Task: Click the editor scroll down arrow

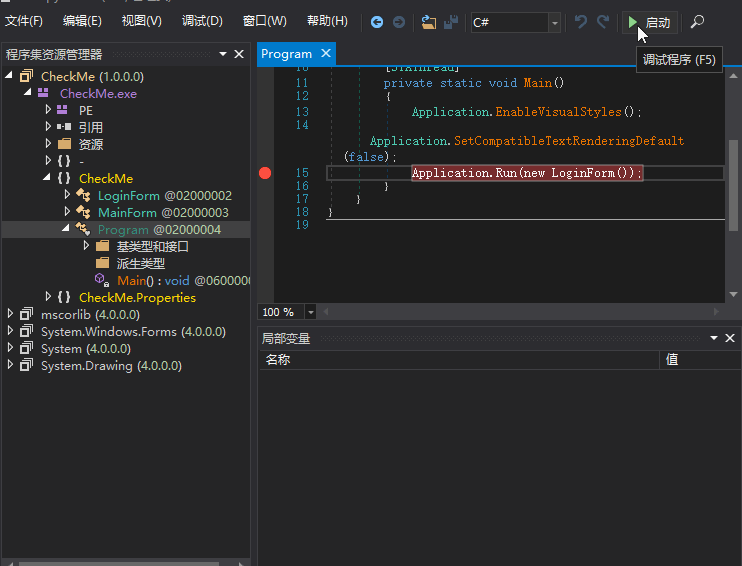Action: click(733, 294)
